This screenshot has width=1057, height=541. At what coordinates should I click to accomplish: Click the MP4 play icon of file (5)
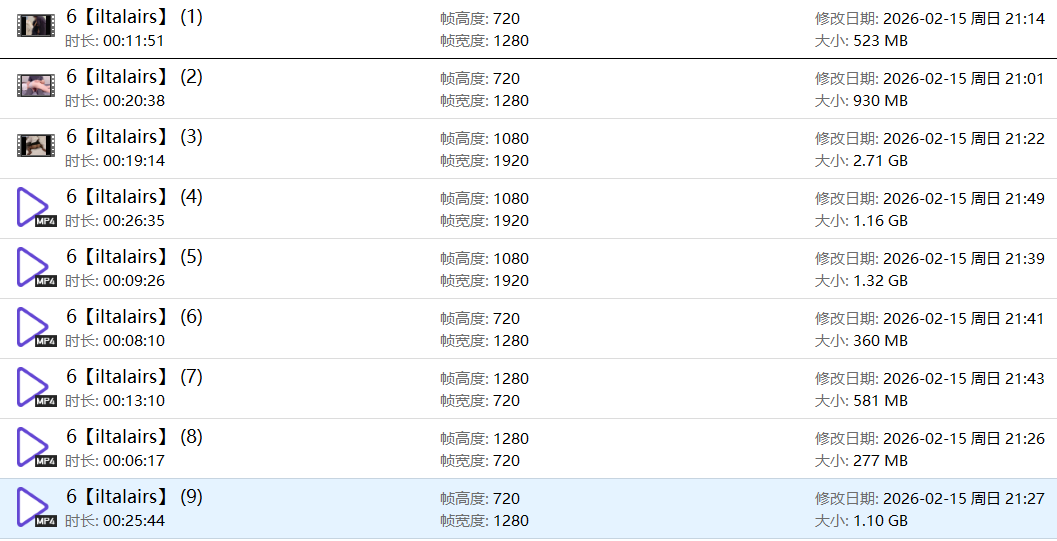[x=34, y=267]
